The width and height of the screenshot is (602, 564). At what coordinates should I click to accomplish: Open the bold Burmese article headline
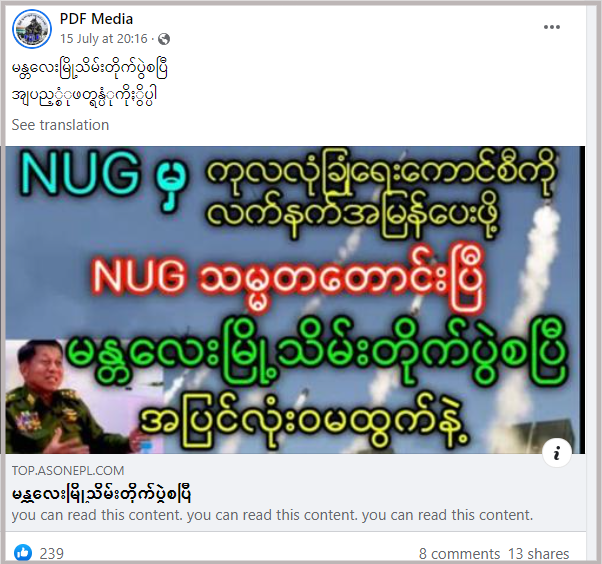click(x=101, y=494)
